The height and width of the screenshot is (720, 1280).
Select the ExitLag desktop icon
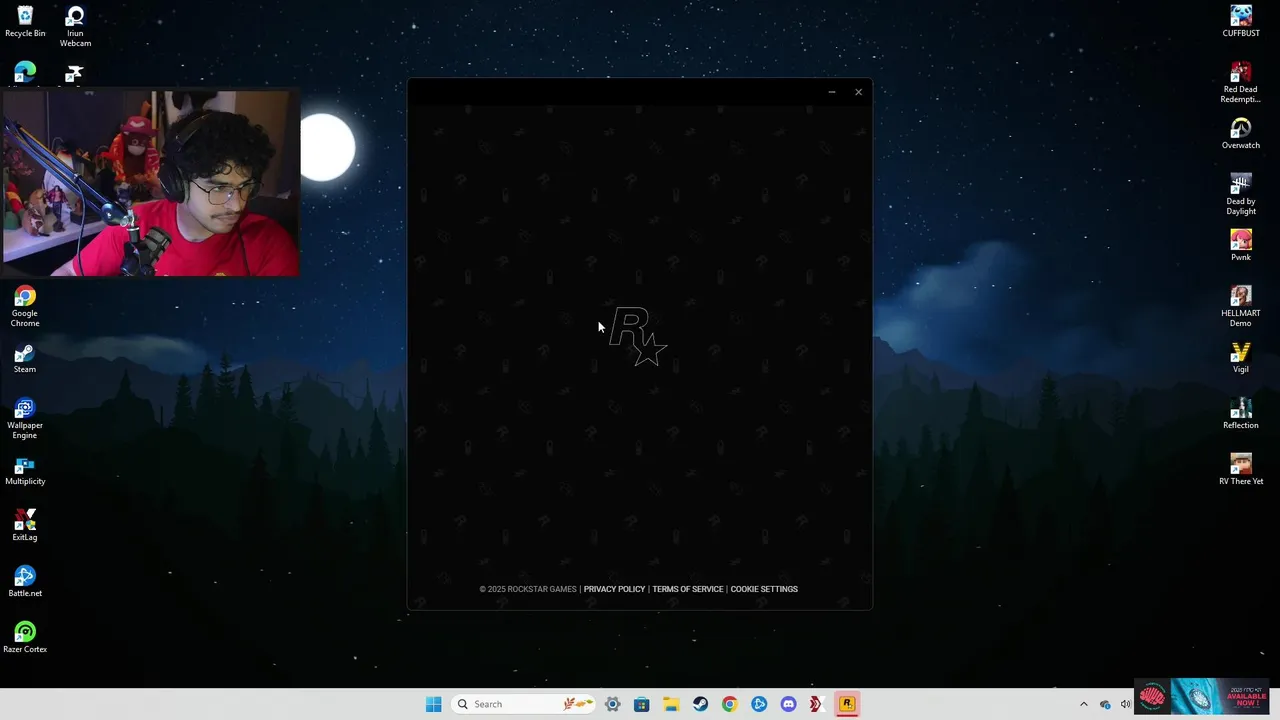[25, 526]
